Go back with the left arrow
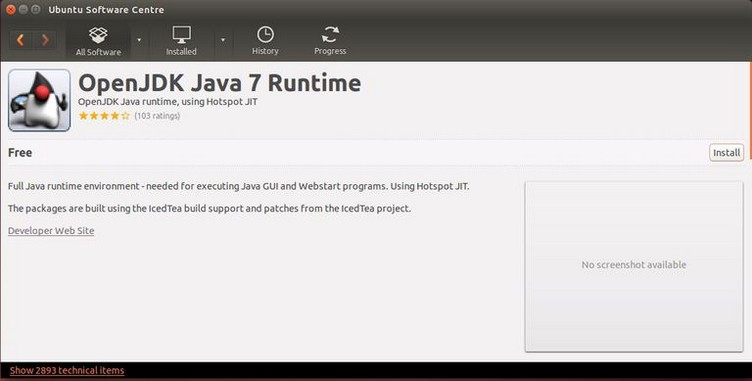This screenshot has height=381, width=752. [x=21, y=40]
